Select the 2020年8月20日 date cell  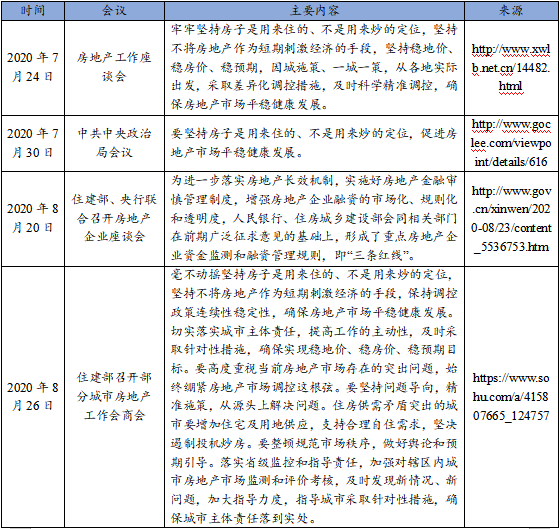[32, 218]
